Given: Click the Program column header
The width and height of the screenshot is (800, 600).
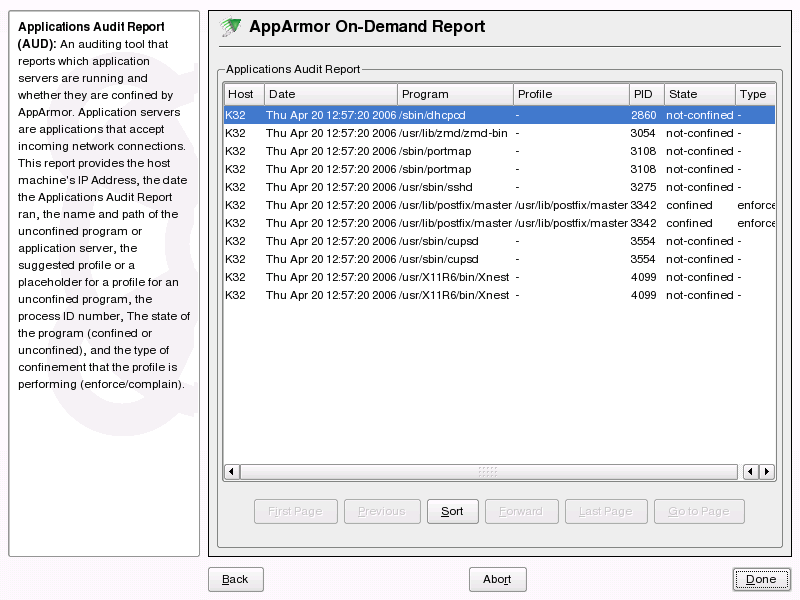Looking at the screenshot, I should (x=454, y=94).
